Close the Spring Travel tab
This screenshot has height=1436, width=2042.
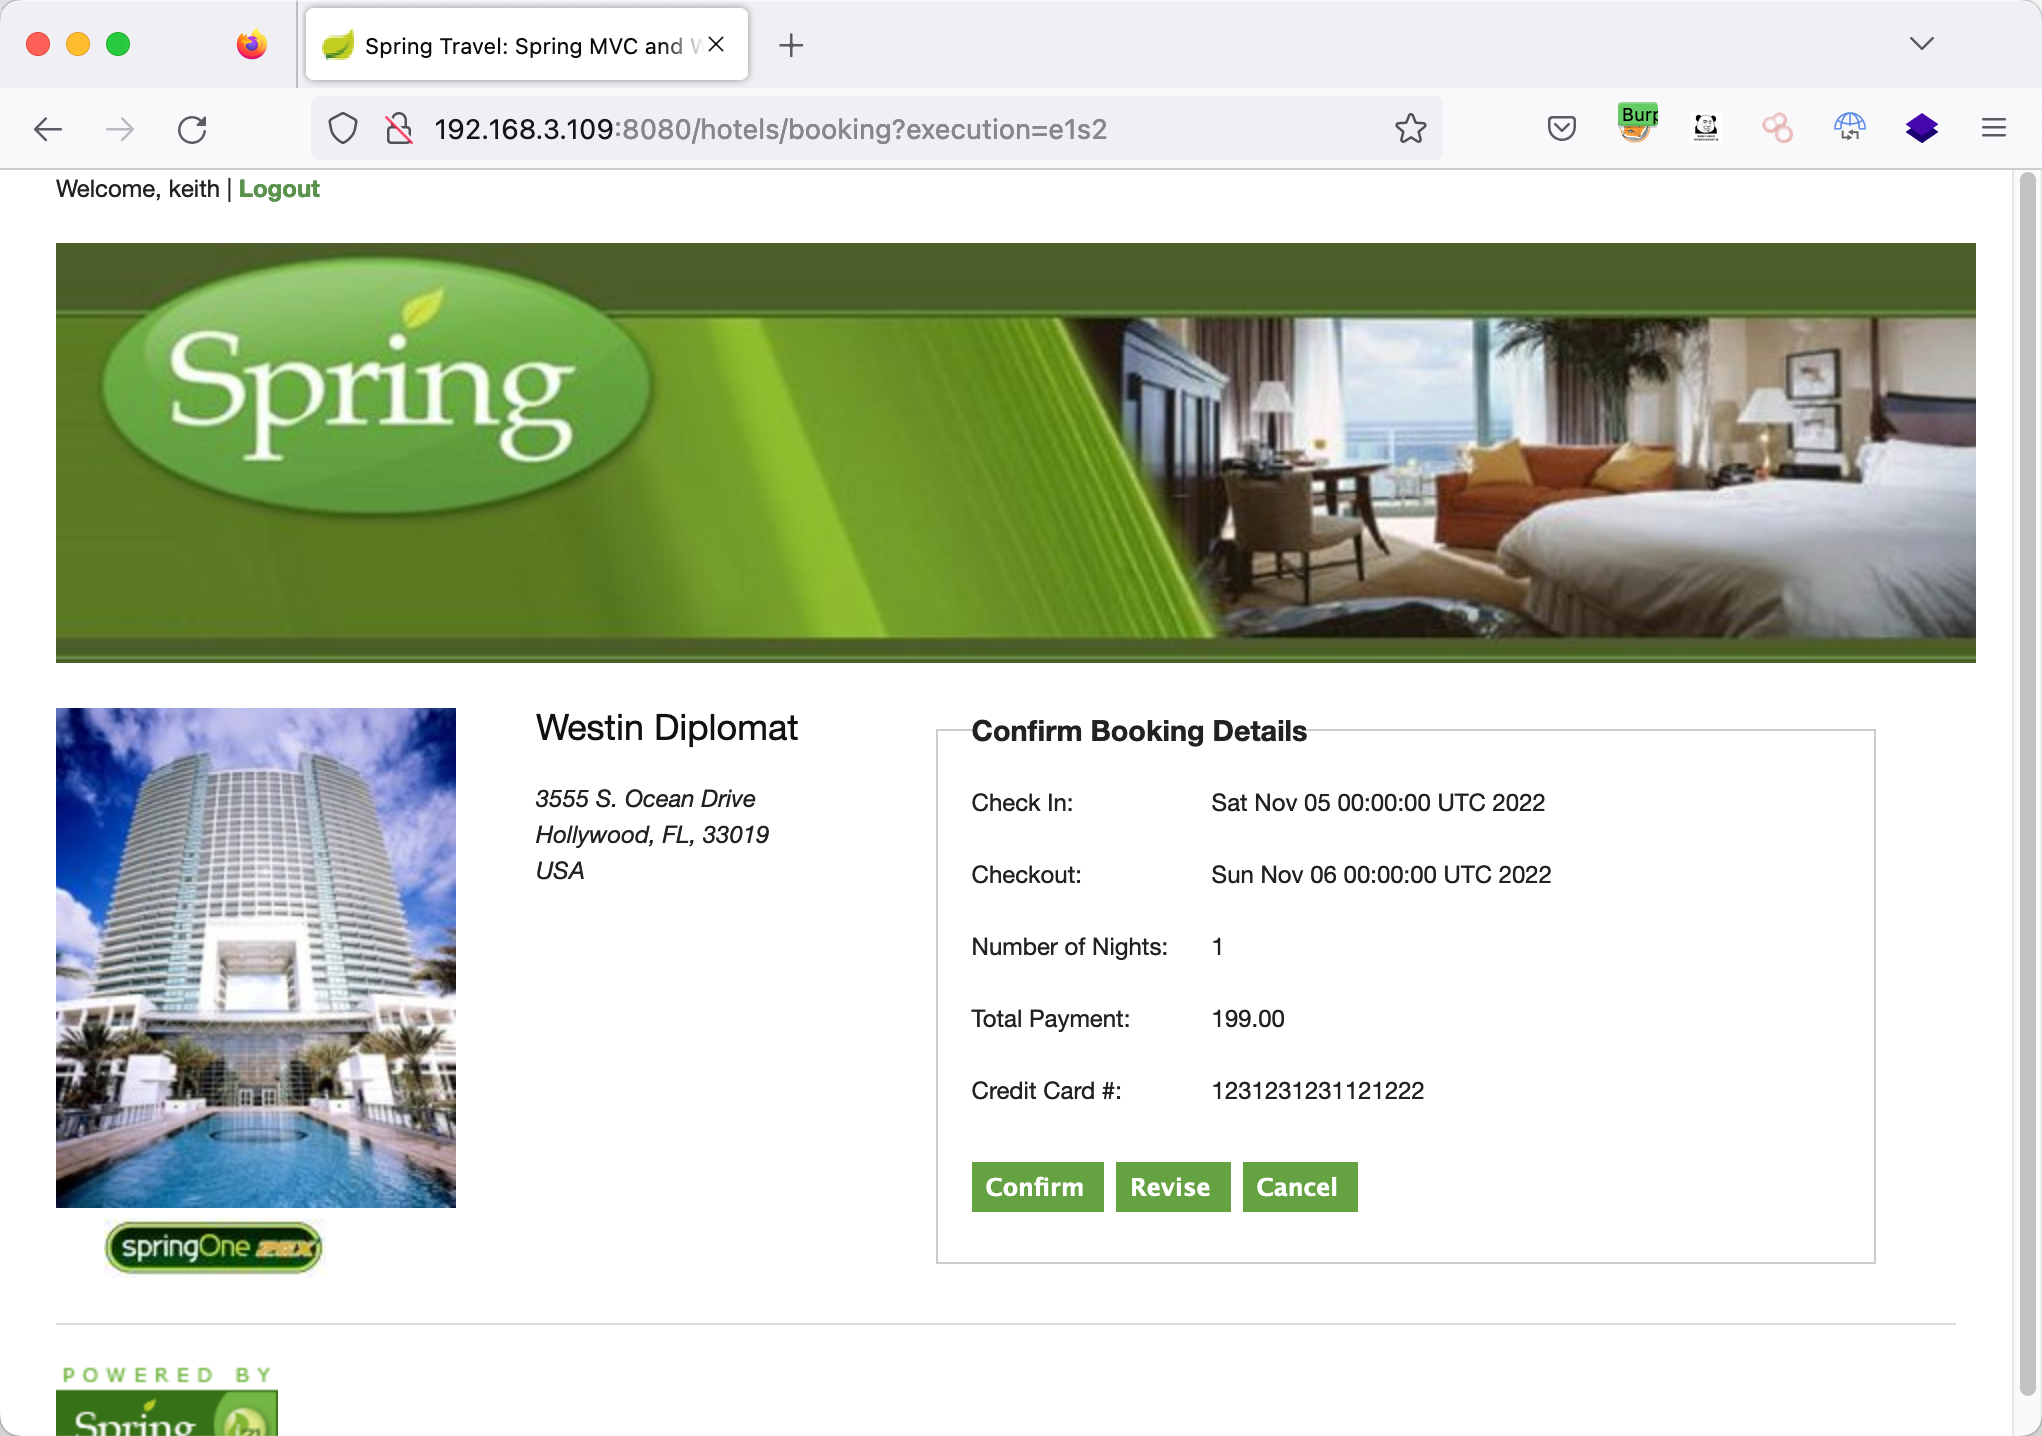716,45
